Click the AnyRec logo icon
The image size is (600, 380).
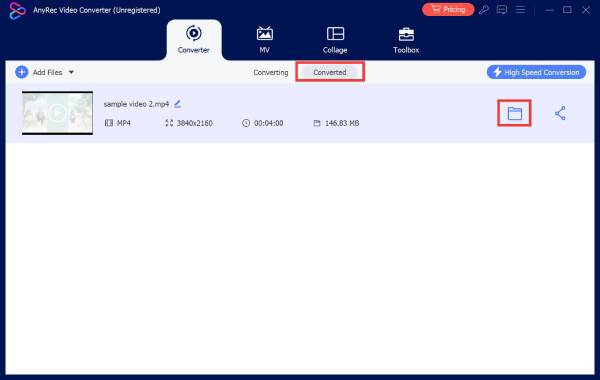coord(17,11)
